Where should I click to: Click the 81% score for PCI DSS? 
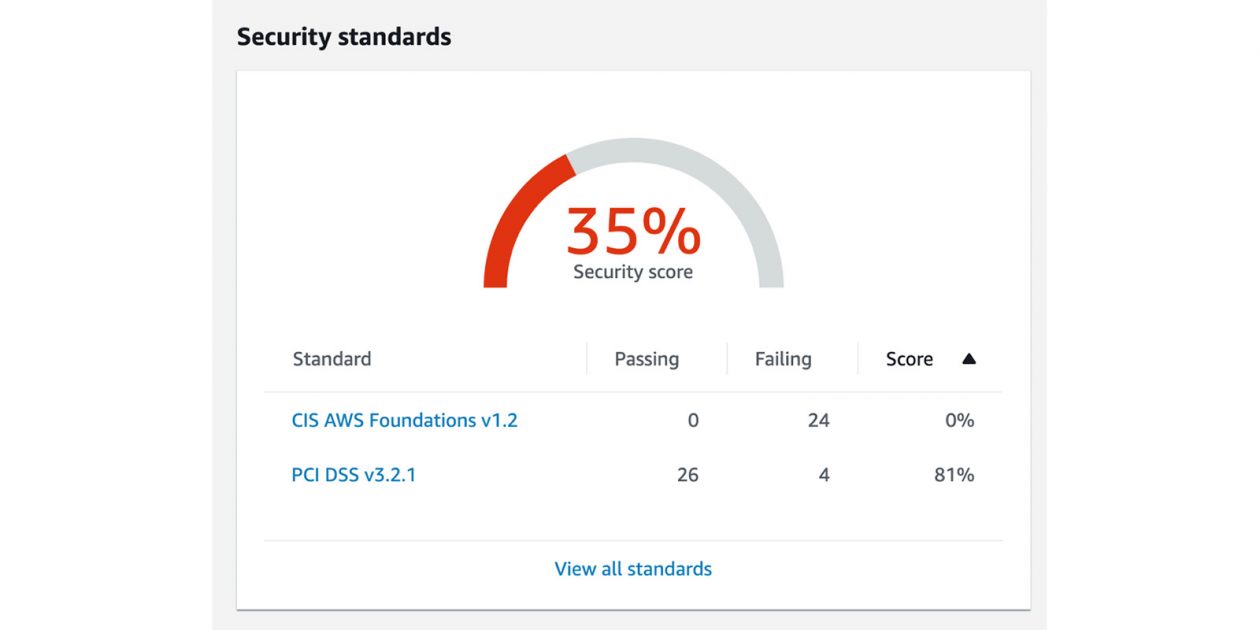click(954, 475)
